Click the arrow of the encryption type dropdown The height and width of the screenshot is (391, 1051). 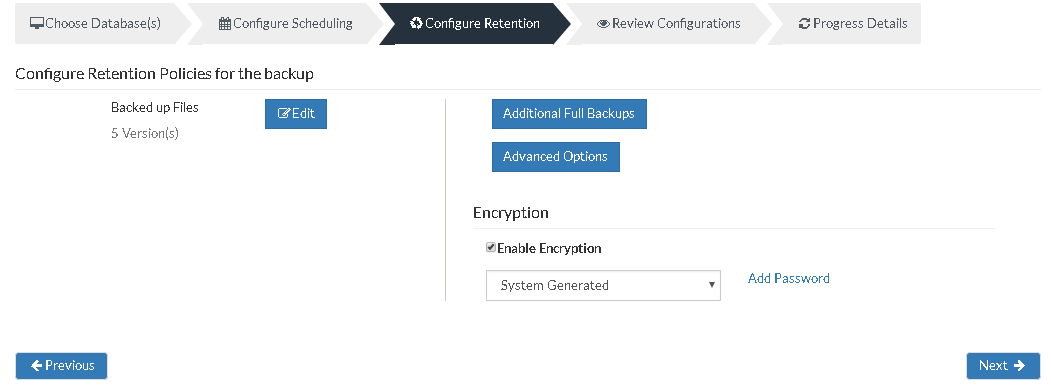(x=712, y=285)
